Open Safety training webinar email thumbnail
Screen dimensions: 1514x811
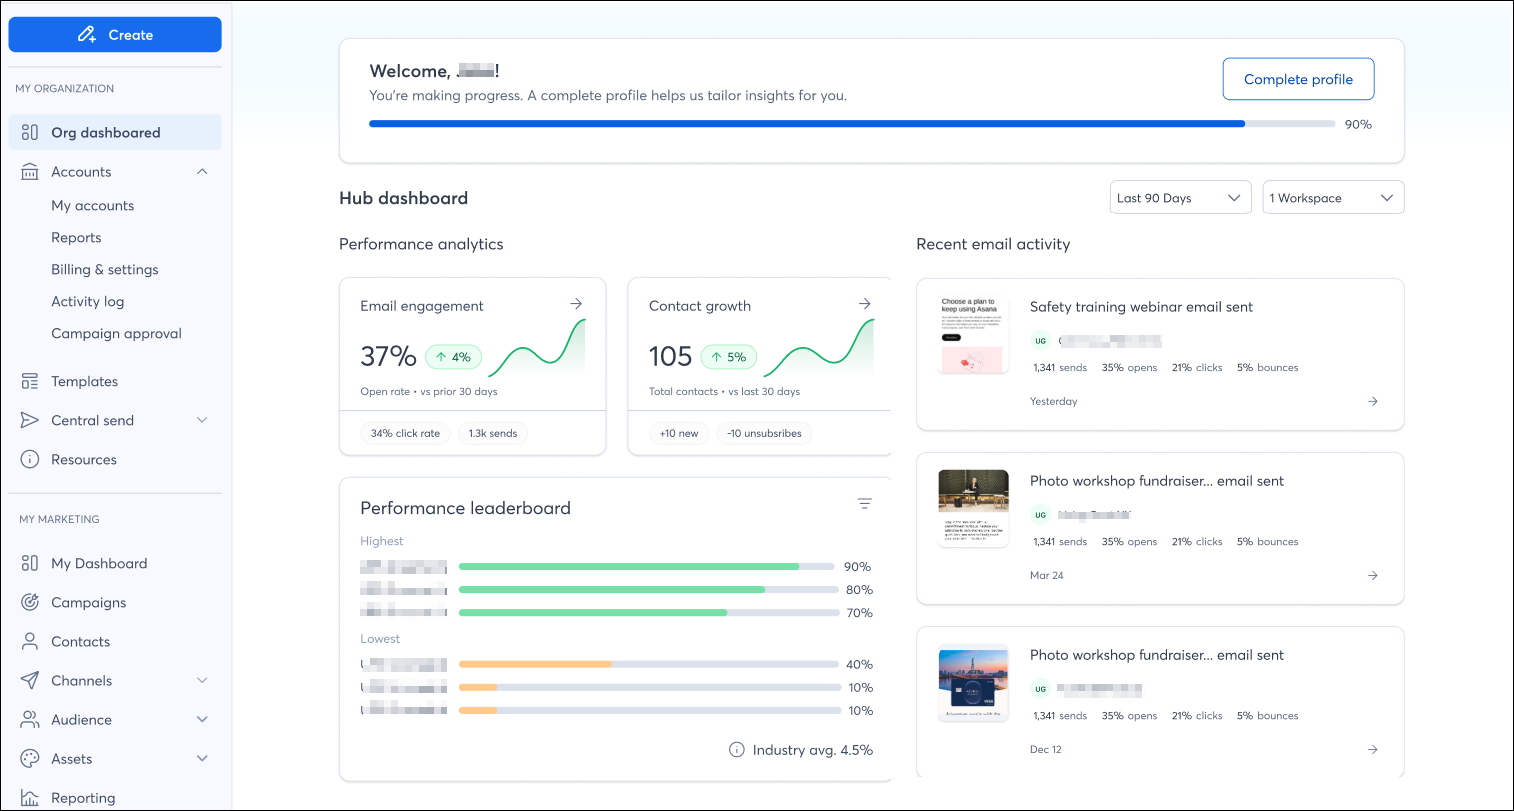click(x=973, y=335)
